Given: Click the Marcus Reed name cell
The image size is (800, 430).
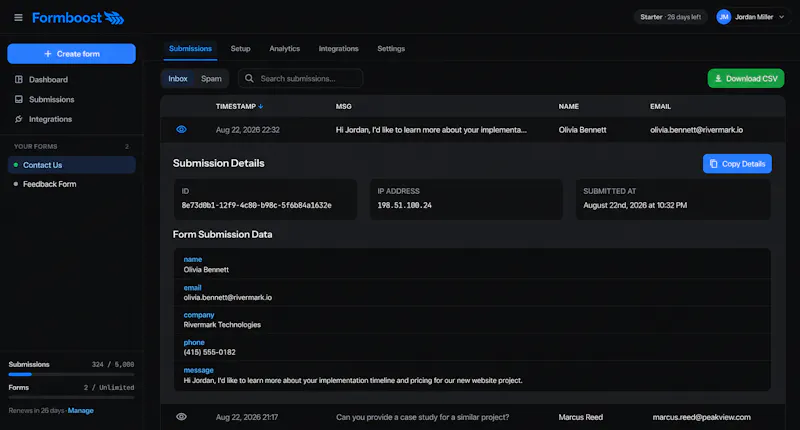Looking at the screenshot, I should click(x=581, y=417).
